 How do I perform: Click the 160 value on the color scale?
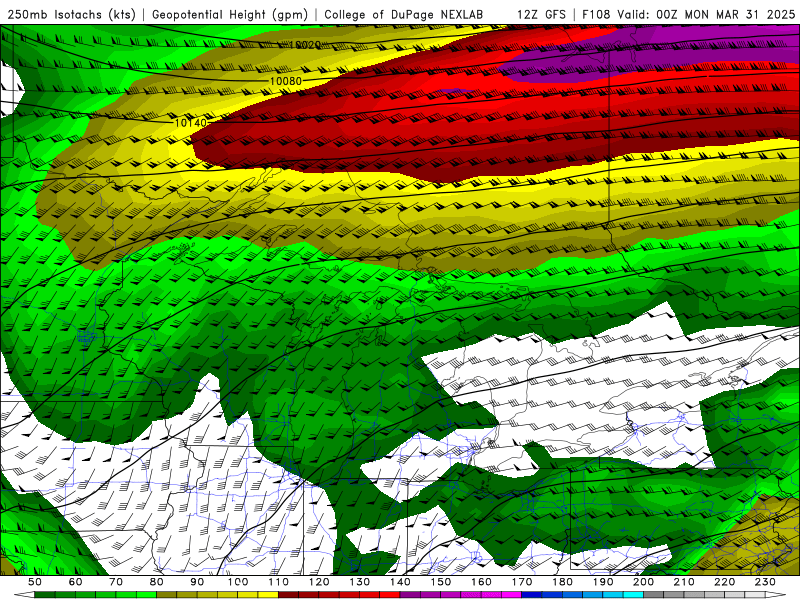[482, 582]
